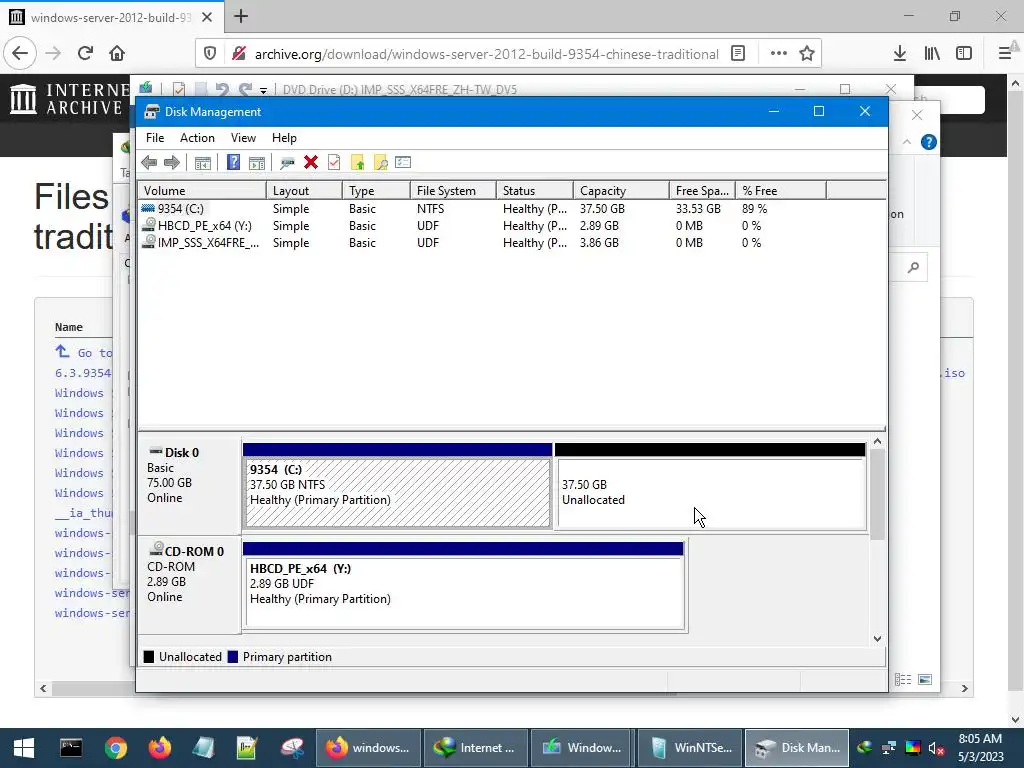Click the Back arrow in Disk Management toolbar

(x=149, y=163)
